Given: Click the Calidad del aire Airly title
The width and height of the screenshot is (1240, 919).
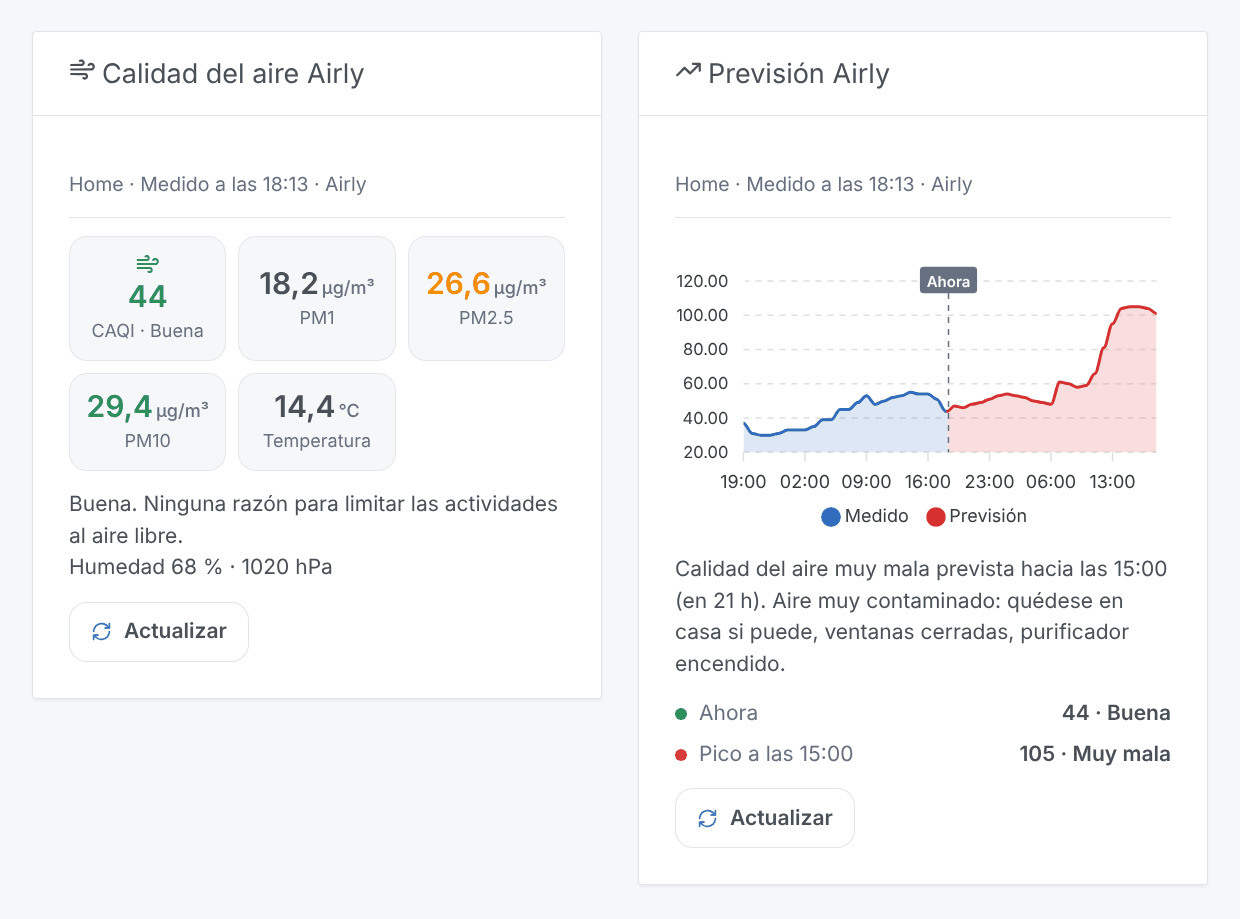Looking at the screenshot, I should (x=233, y=73).
